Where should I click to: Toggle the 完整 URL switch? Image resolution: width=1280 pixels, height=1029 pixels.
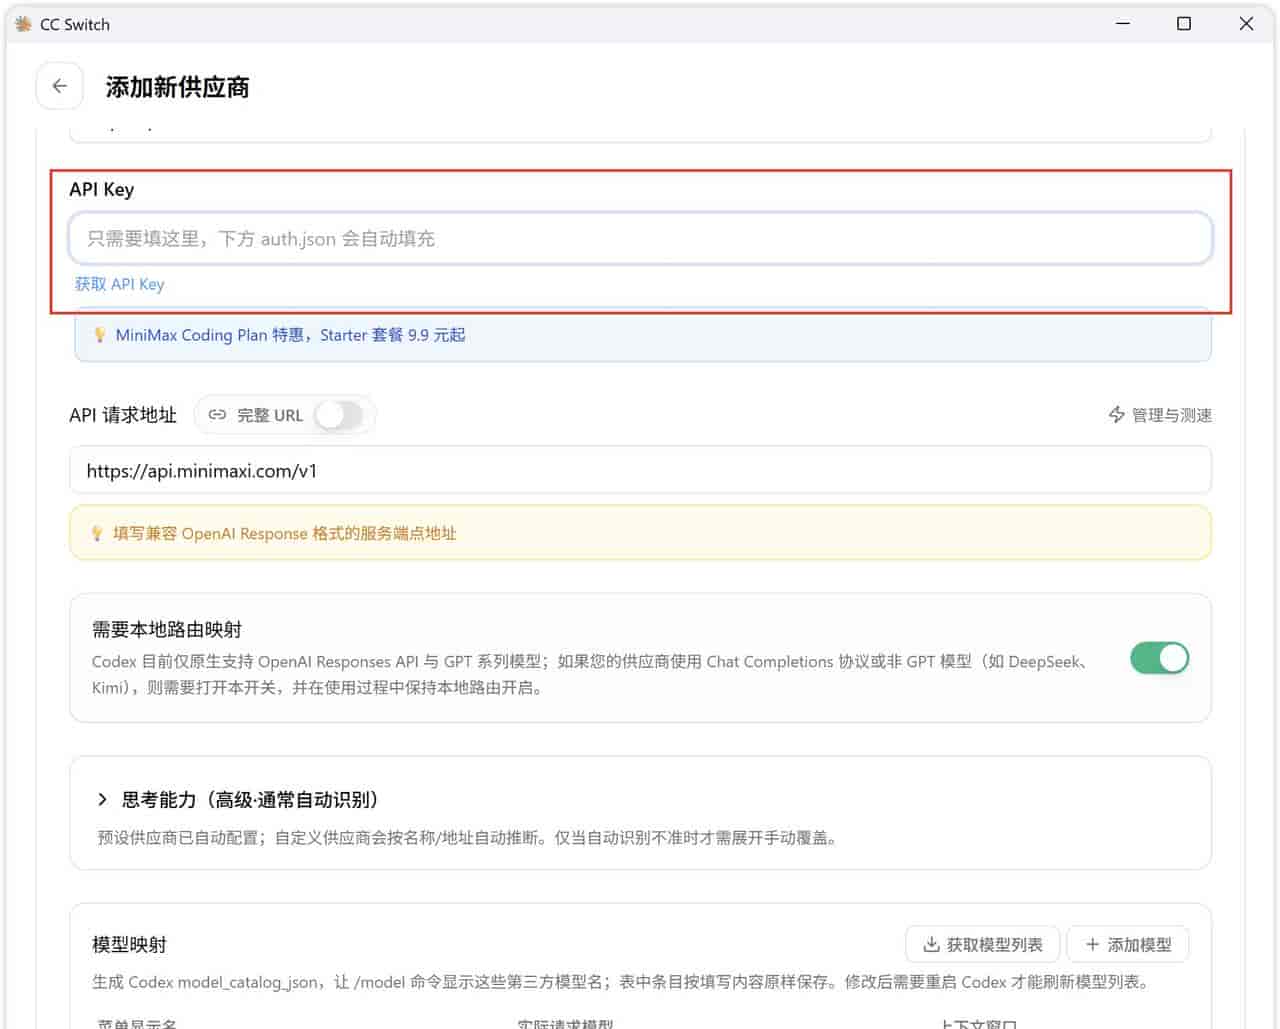pos(339,415)
